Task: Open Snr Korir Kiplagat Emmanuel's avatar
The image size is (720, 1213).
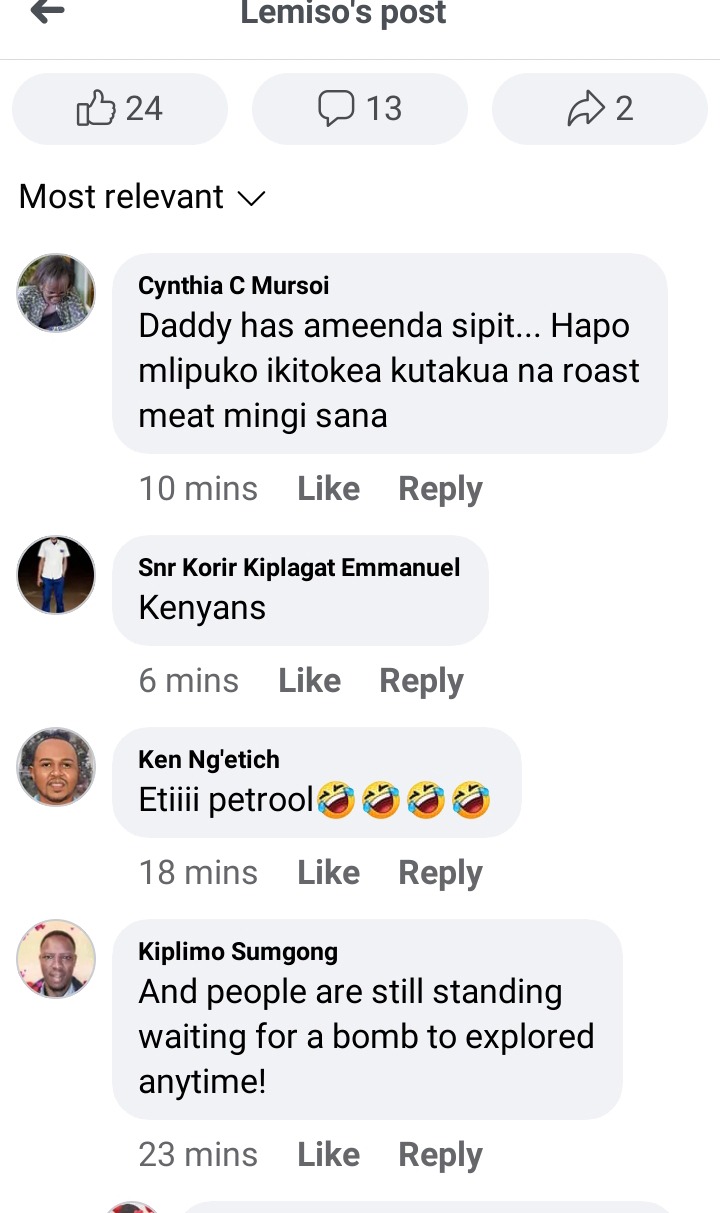Action: (x=56, y=575)
